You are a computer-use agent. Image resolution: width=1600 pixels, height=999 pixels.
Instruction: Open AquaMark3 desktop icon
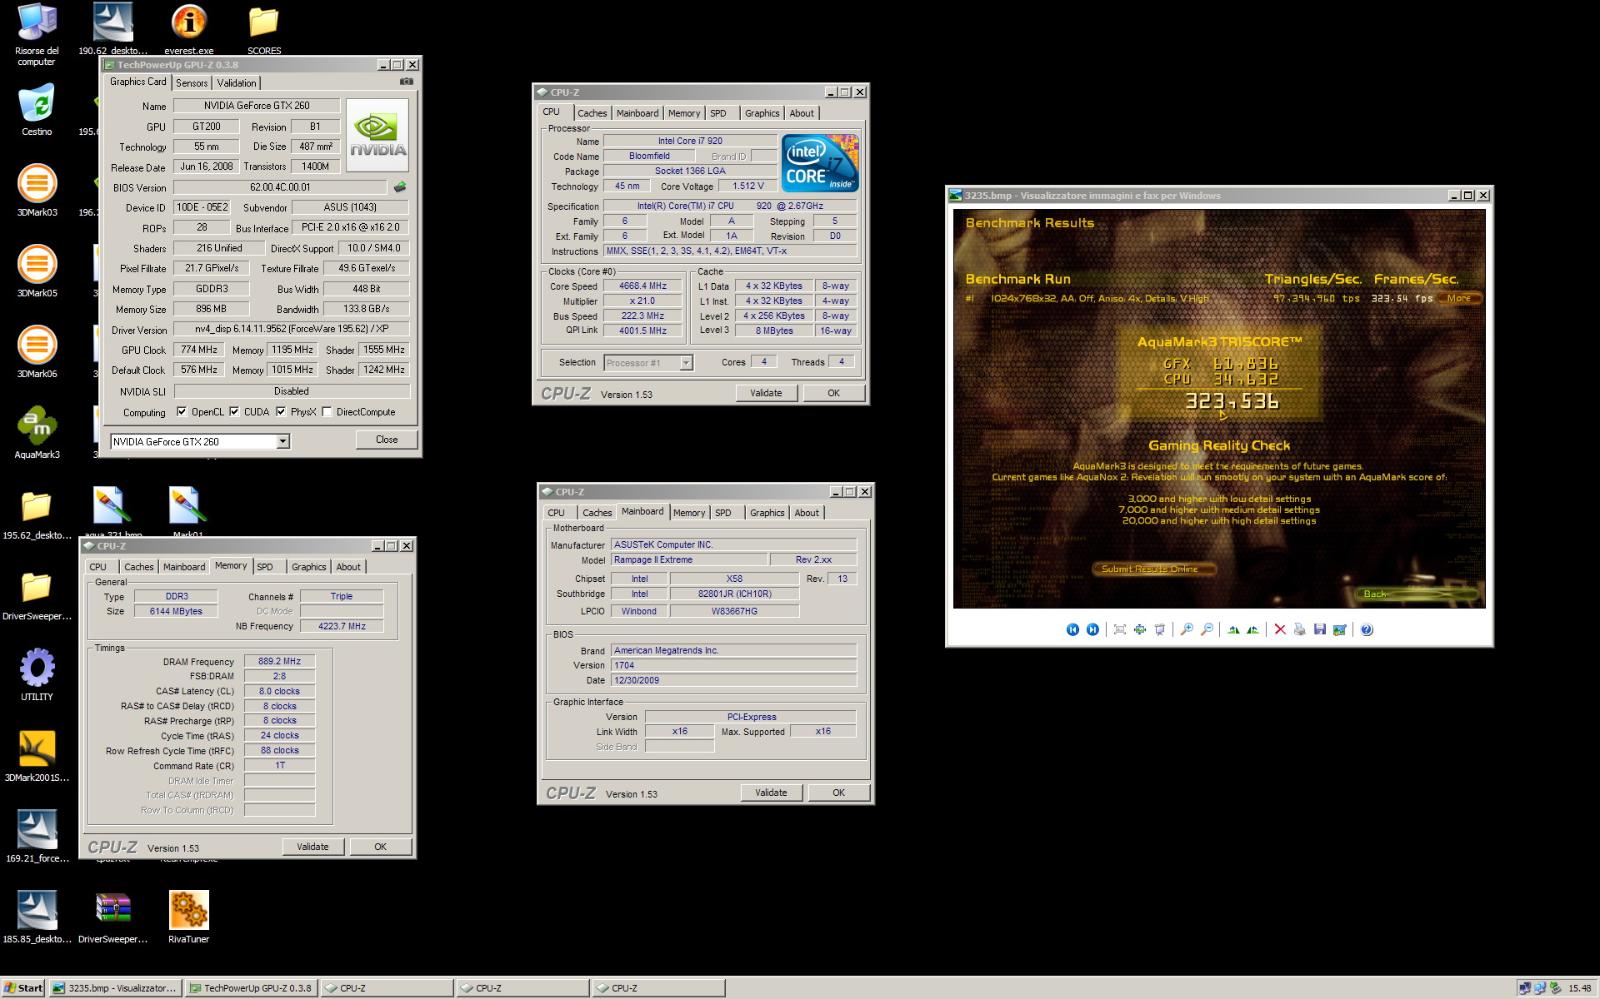point(37,433)
